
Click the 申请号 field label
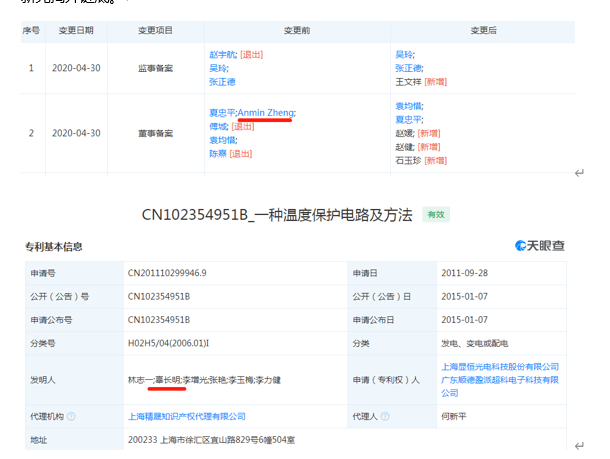[43, 273]
